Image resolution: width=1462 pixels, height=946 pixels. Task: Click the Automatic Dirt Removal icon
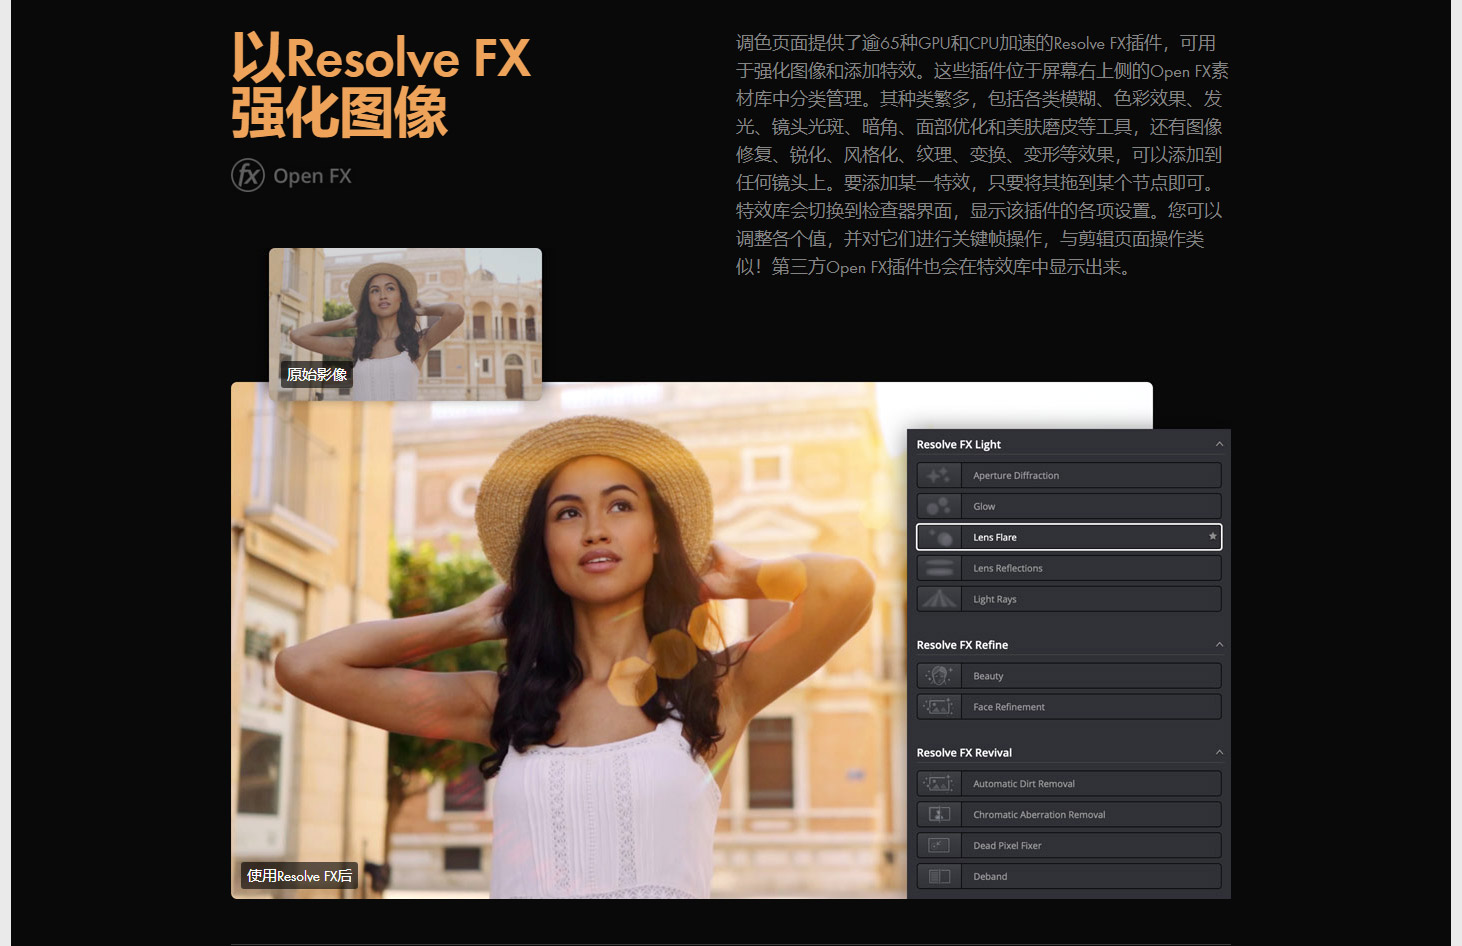point(939,784)
